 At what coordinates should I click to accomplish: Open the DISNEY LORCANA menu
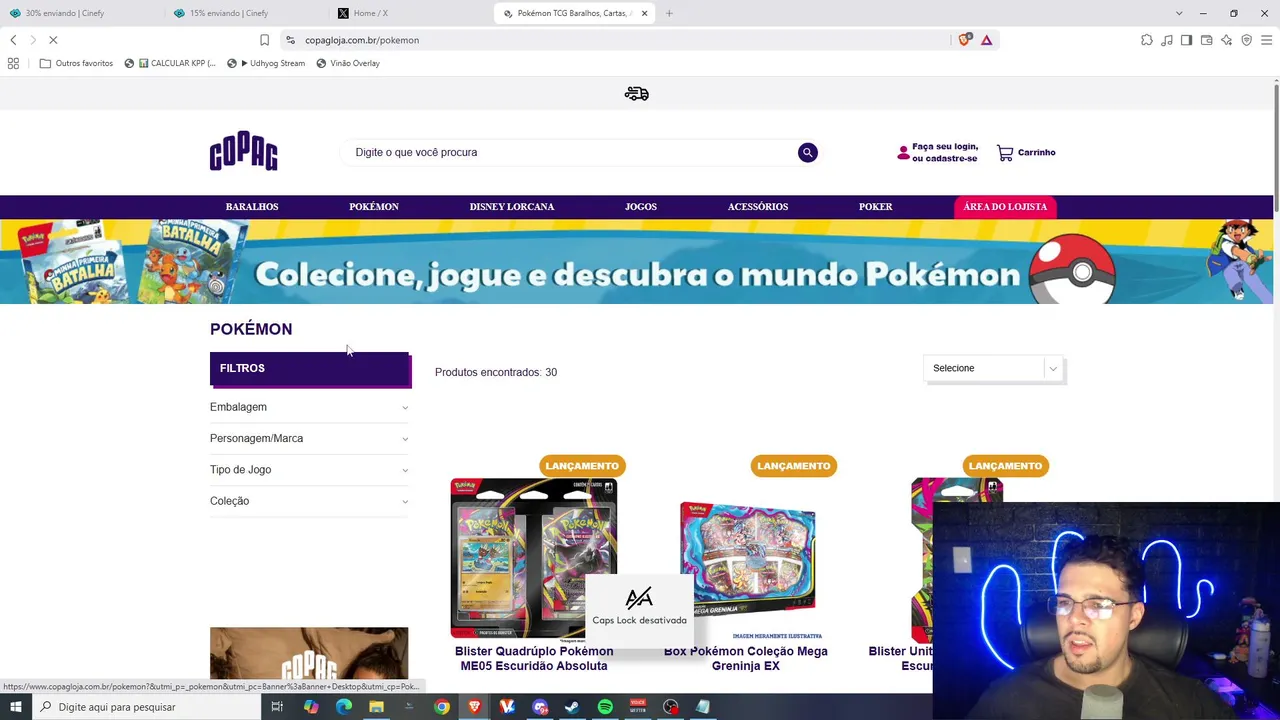[512, 207]
